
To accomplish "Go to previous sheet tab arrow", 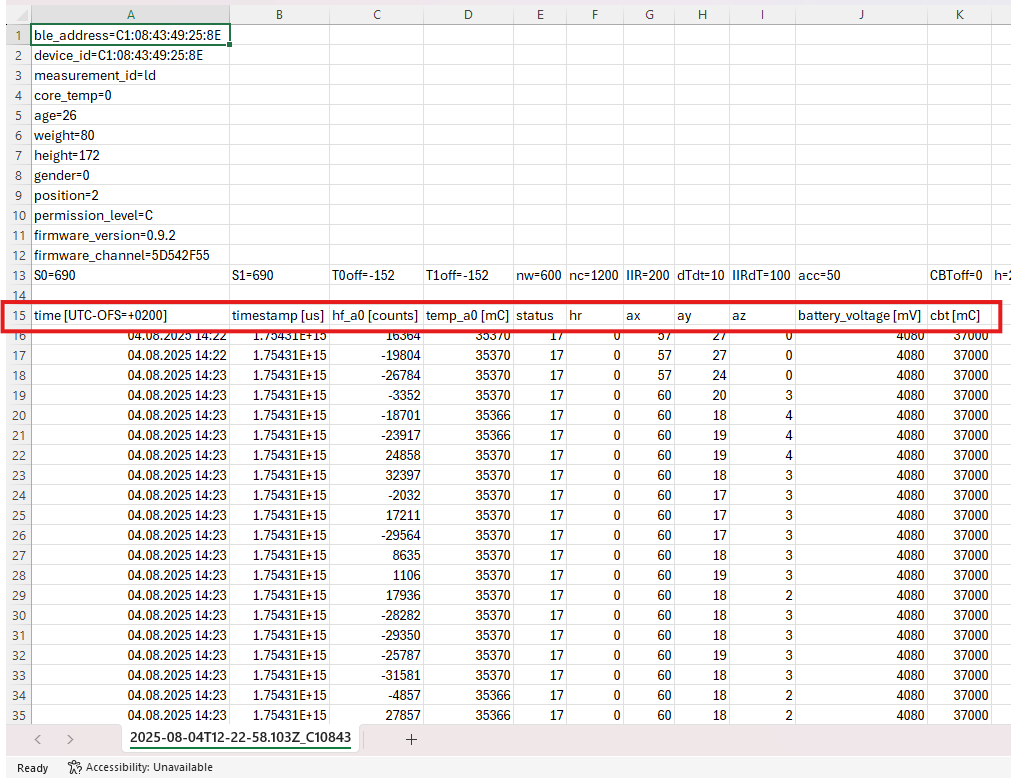I will [x=37, y=739].
